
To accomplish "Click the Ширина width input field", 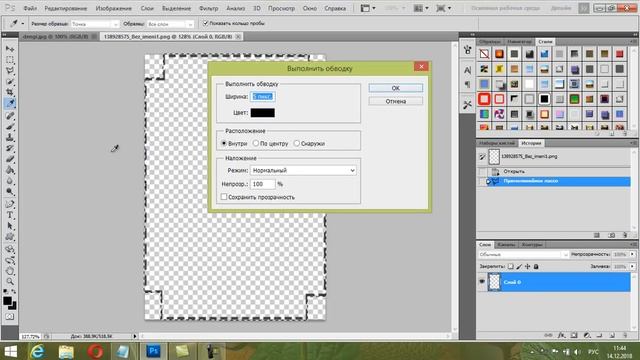I will [262, 97].
